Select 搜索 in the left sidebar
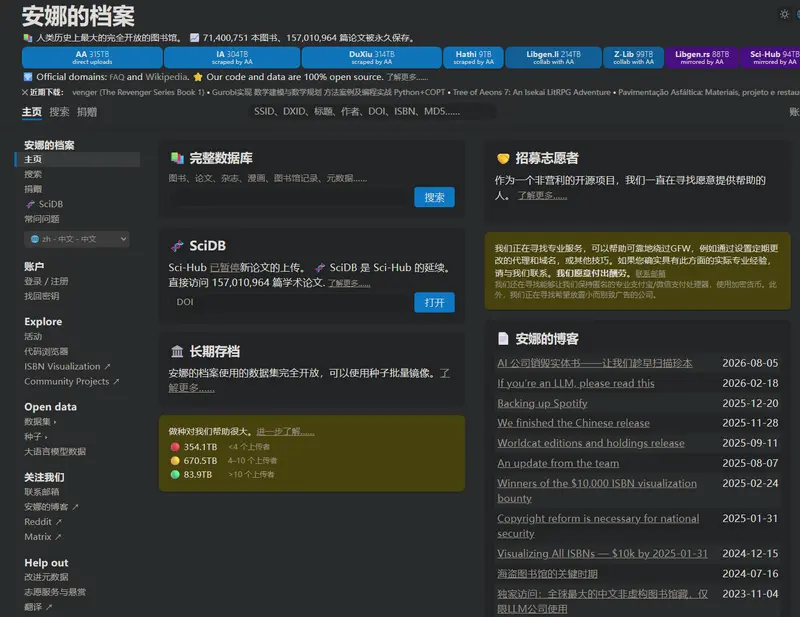 click(x=33, y=174)
